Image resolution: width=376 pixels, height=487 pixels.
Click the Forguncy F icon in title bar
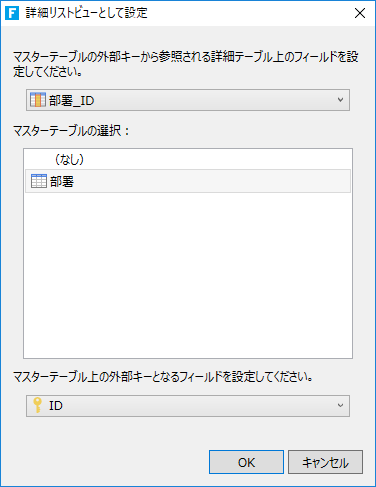click(x=12, y=13)
